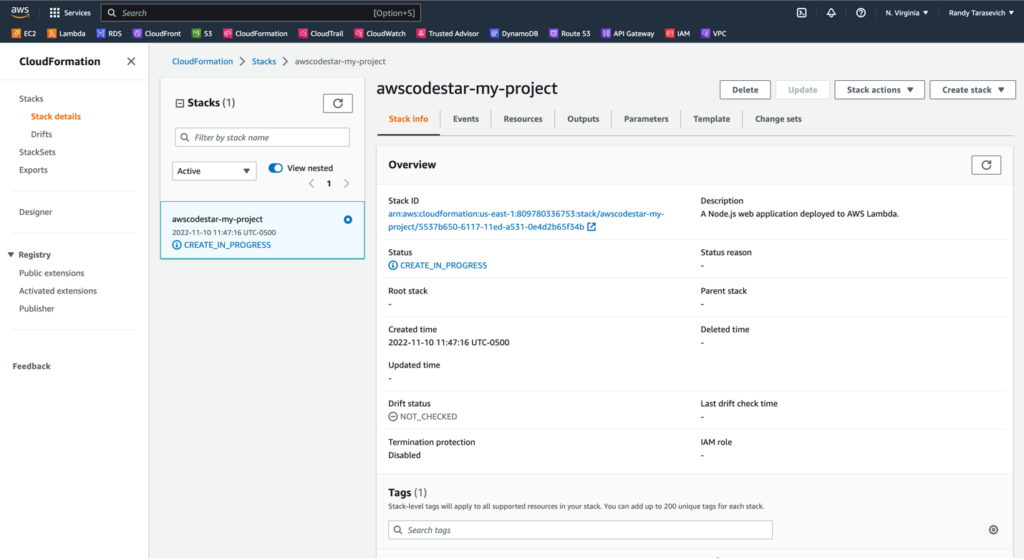
Task: Switch to the Events tab
Action: click(466, 119)
